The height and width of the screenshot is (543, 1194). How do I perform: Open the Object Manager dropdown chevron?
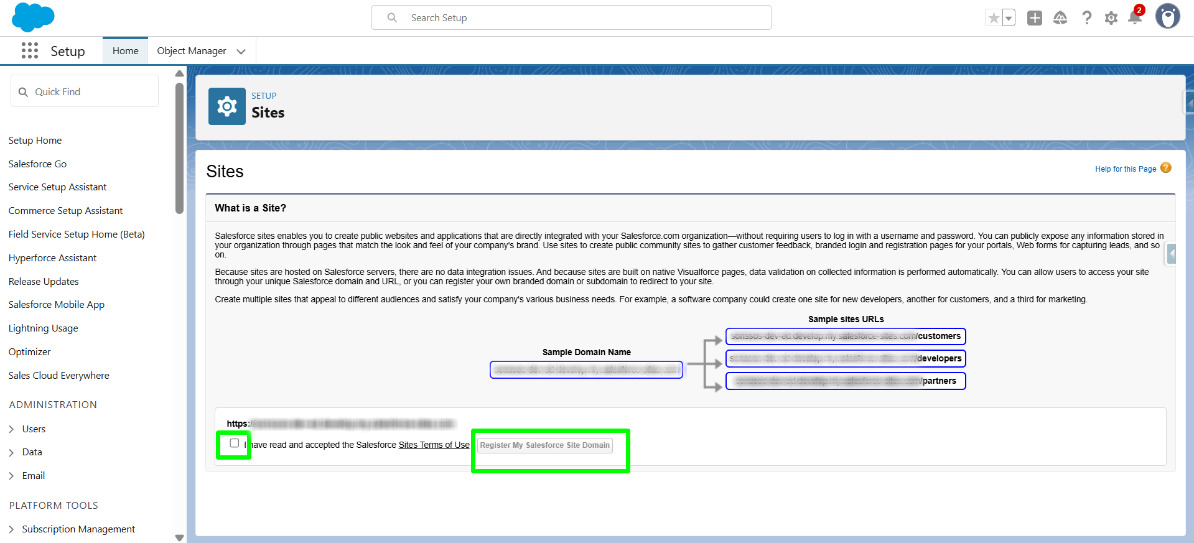coord(241,51)
